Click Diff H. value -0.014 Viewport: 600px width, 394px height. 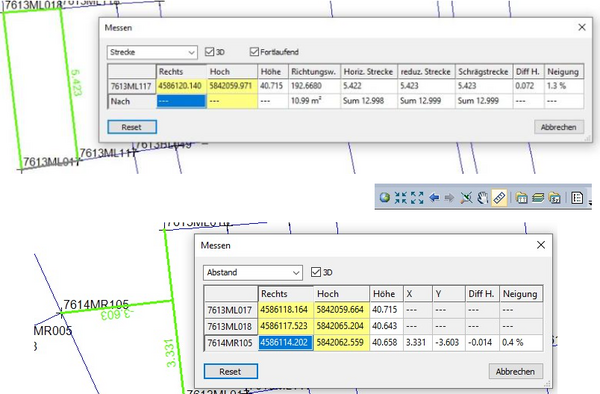(x=482, y=342)
